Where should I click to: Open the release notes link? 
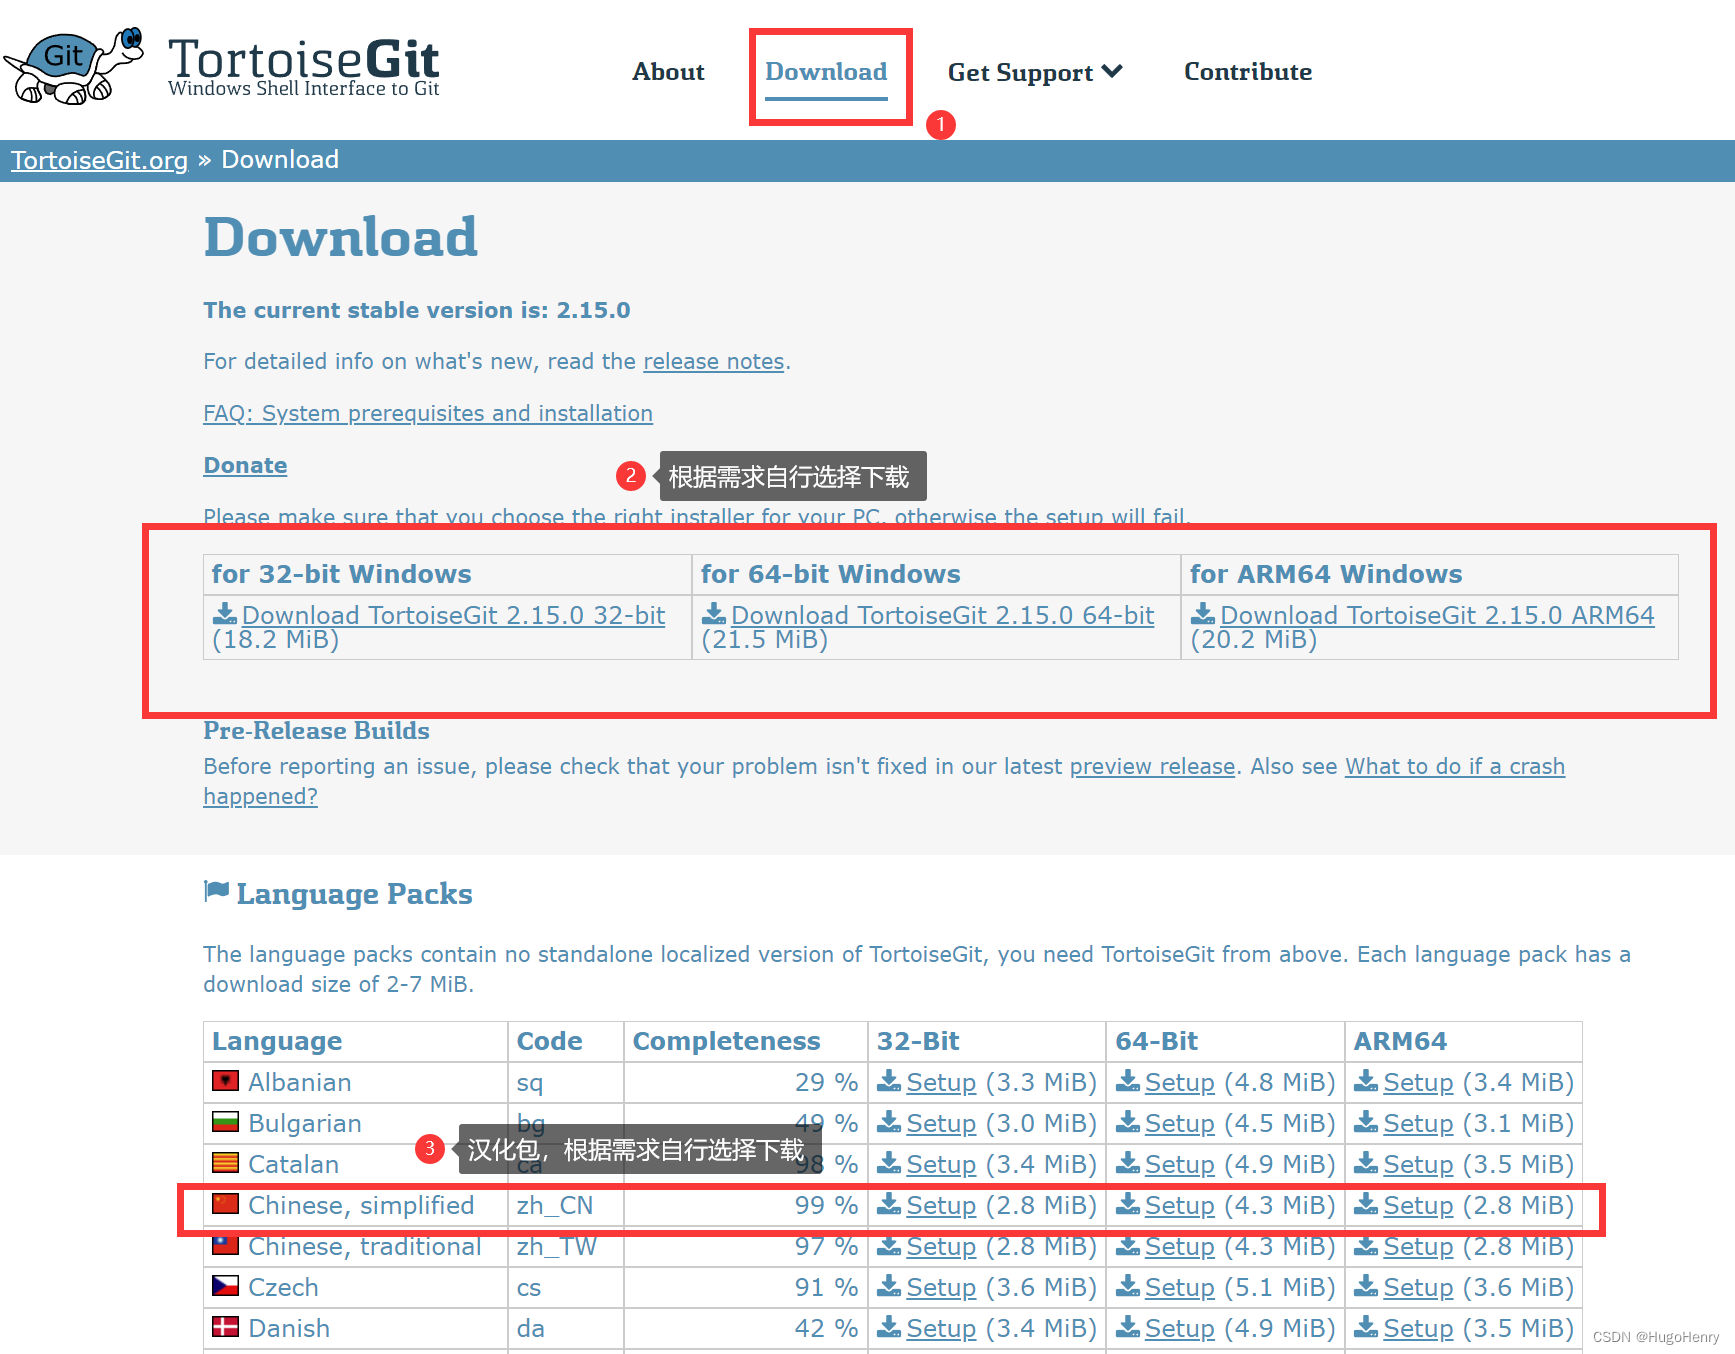click(713, 361)
